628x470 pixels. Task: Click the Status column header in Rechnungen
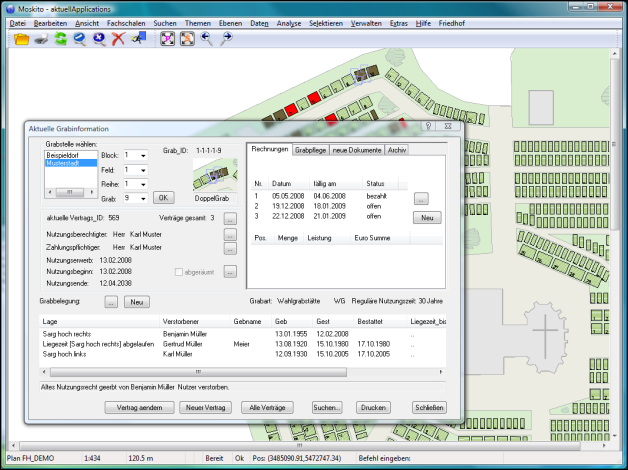(380, 184)
